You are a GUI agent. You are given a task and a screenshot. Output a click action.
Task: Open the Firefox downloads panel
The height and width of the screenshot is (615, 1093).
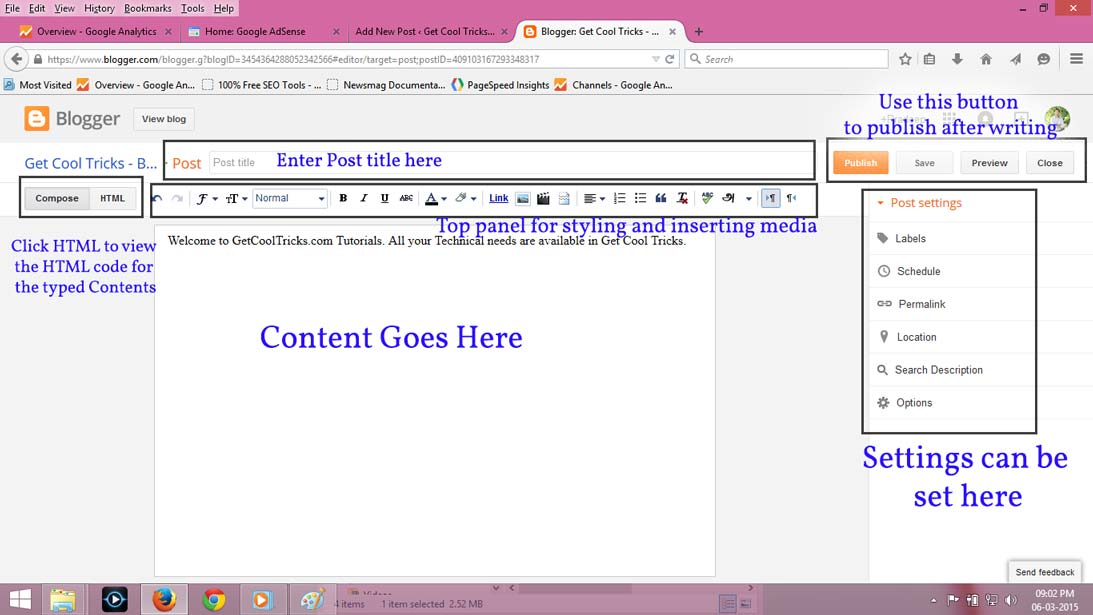point(957,59)
